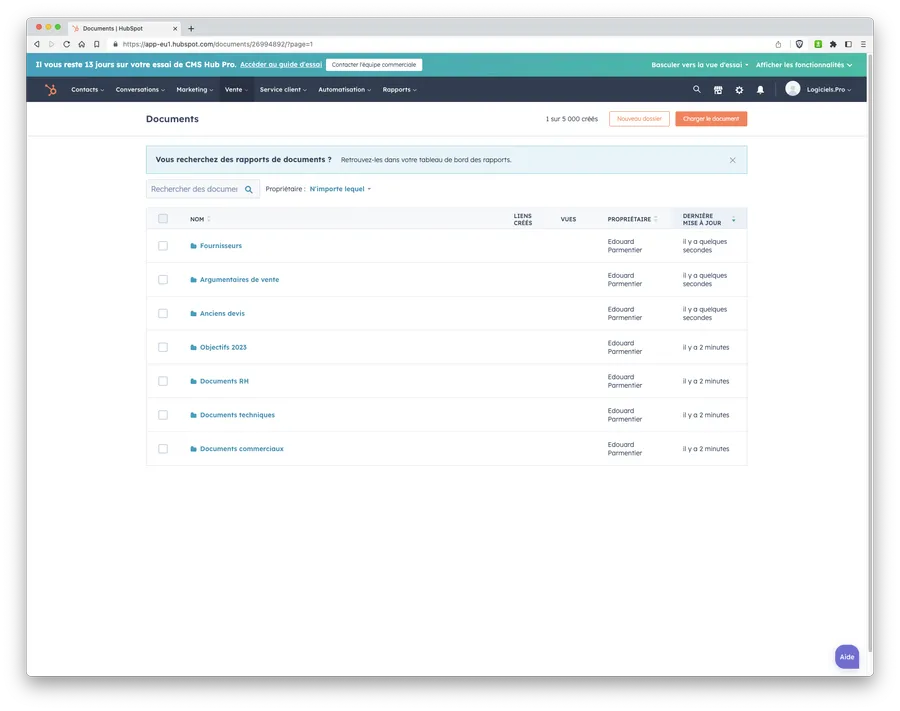Screen dimensions: 900x711
Task: Open the Marketing menu
Action: pos(195,90)
